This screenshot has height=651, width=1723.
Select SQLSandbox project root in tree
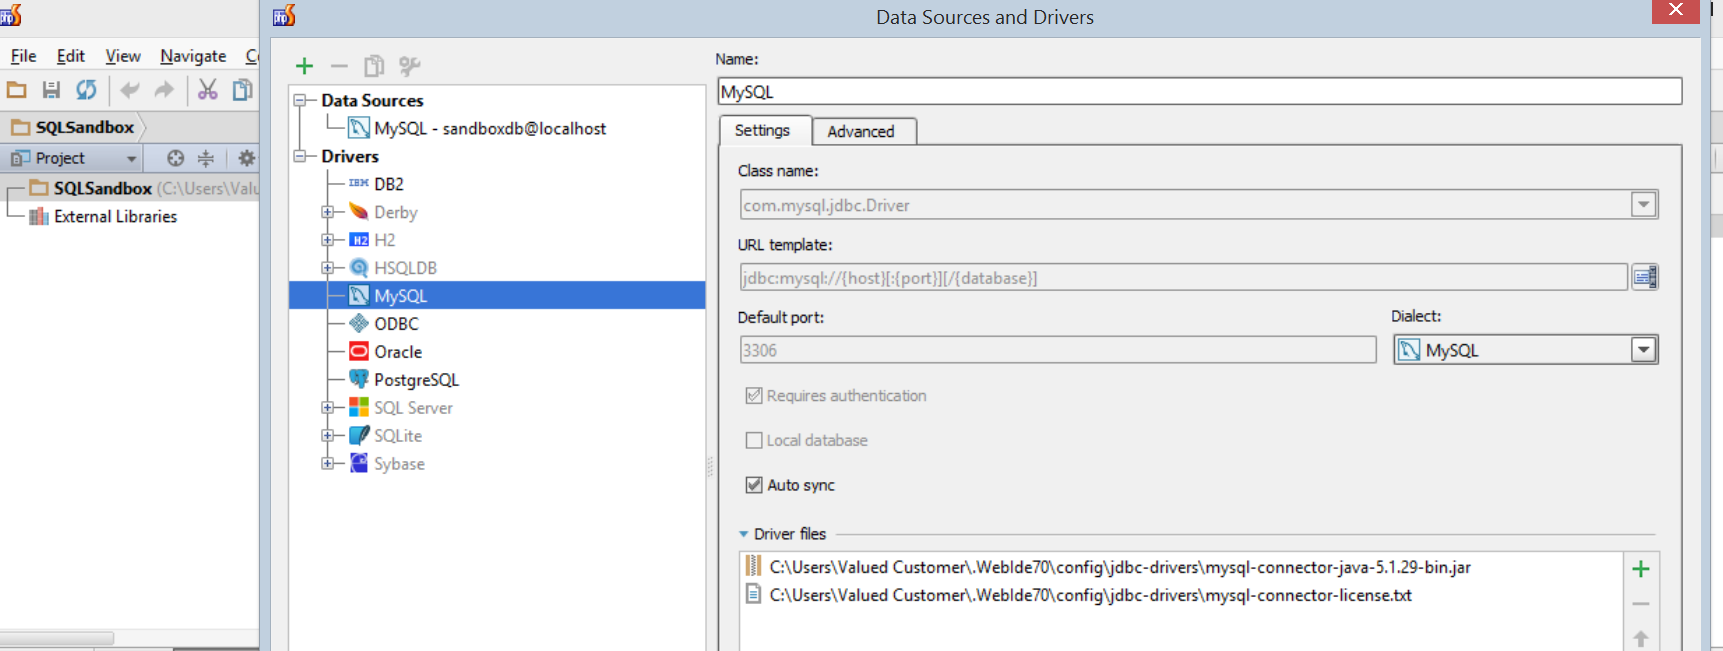pos(103,188)
